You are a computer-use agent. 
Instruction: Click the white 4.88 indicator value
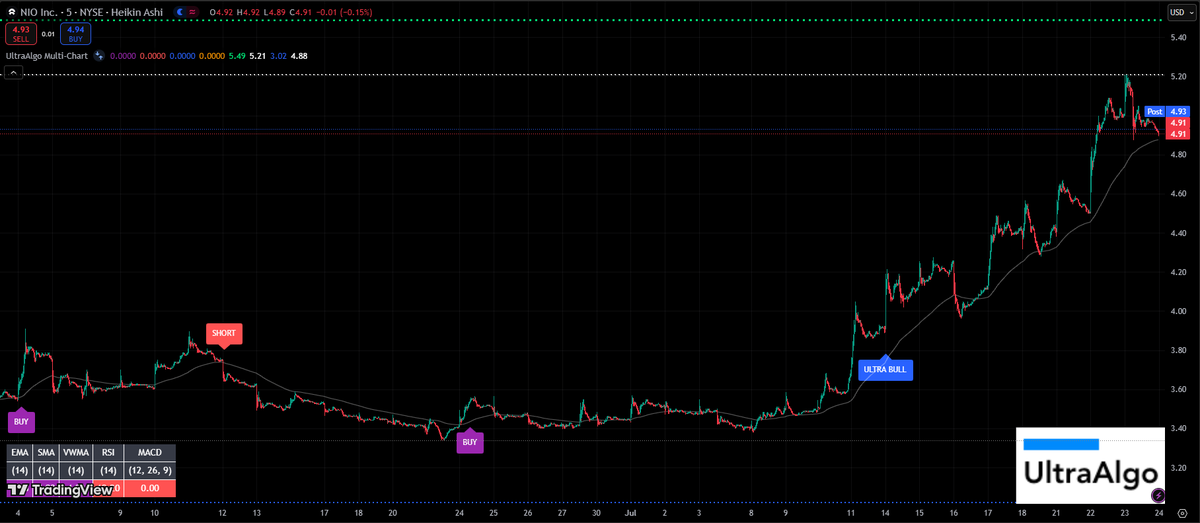[x=299, y=56]
